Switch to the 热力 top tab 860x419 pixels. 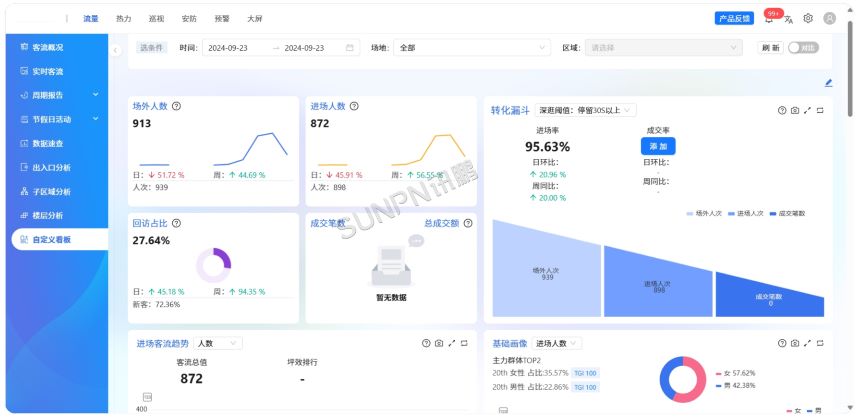tap(123, 18)
